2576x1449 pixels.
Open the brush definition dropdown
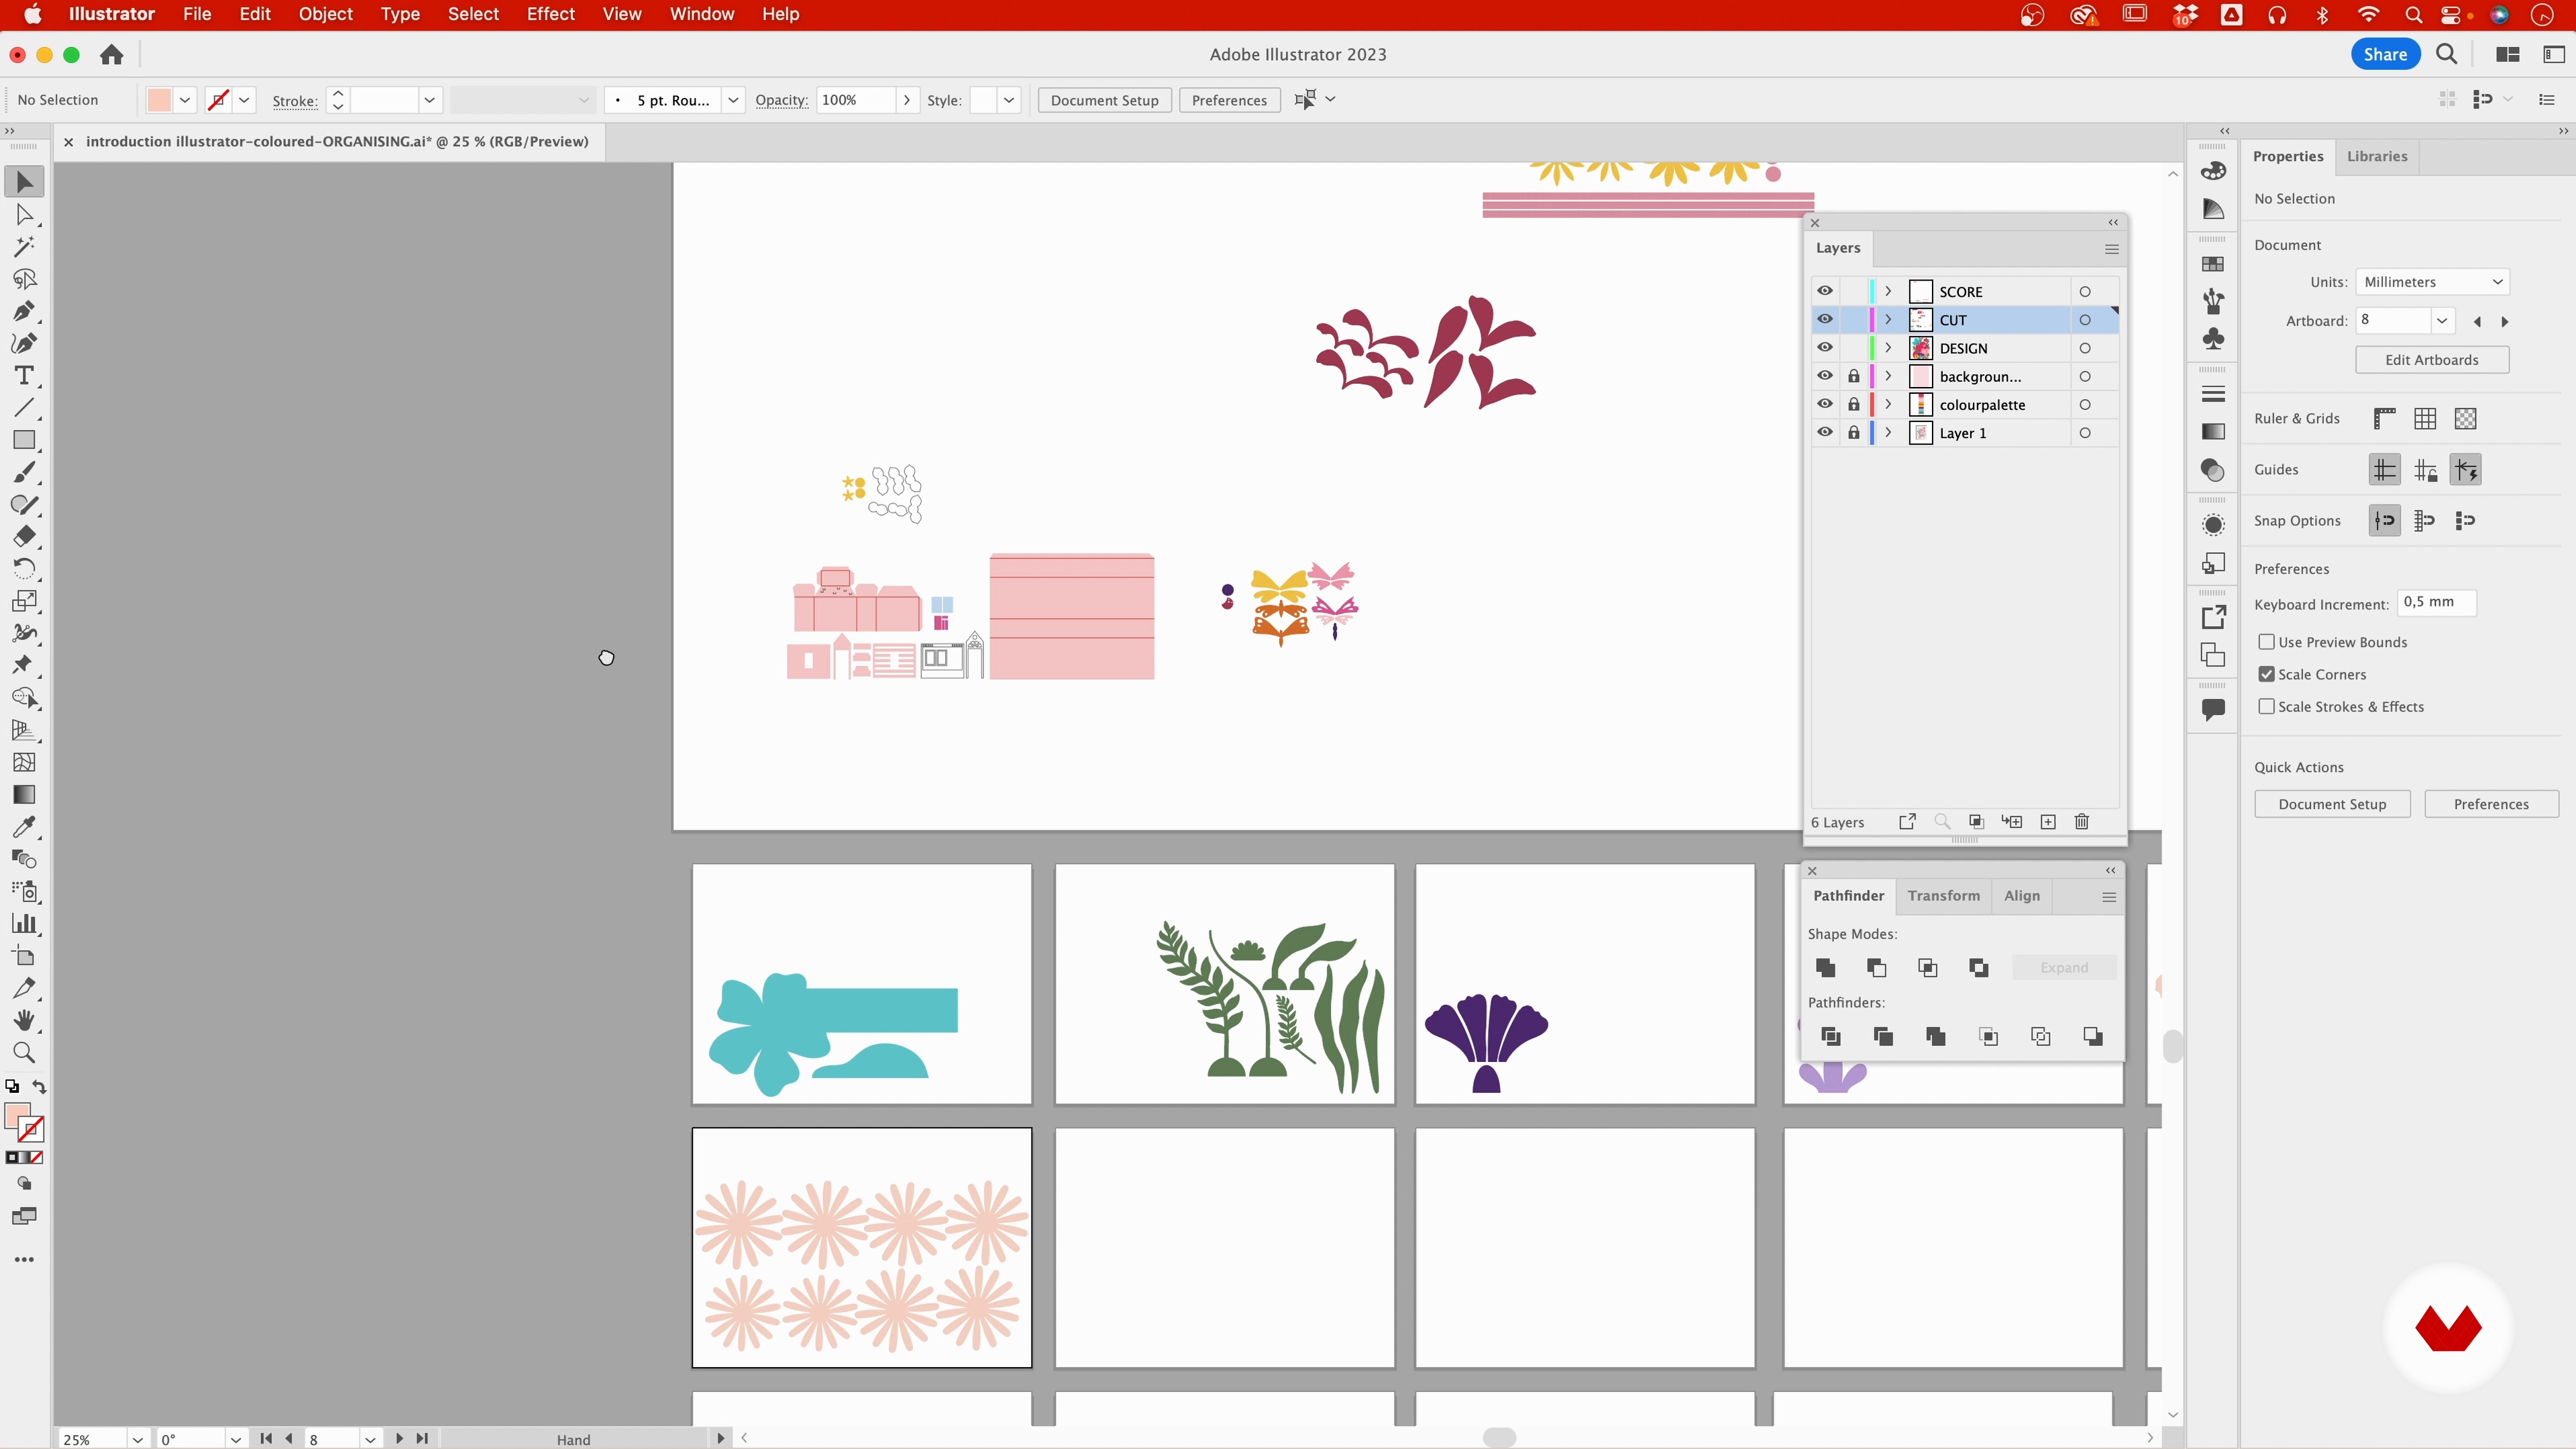[733, 100]
